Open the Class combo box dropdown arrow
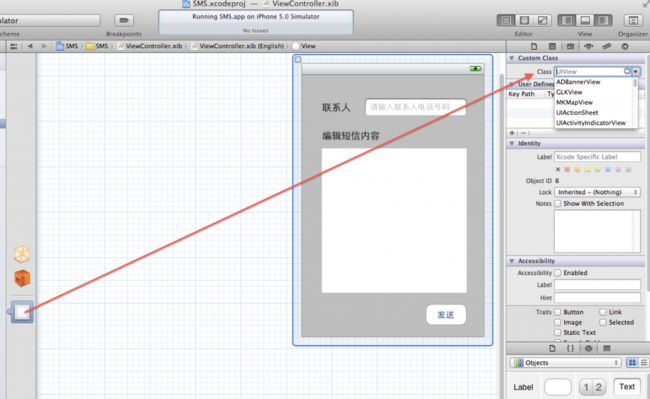 click(636, 71)
